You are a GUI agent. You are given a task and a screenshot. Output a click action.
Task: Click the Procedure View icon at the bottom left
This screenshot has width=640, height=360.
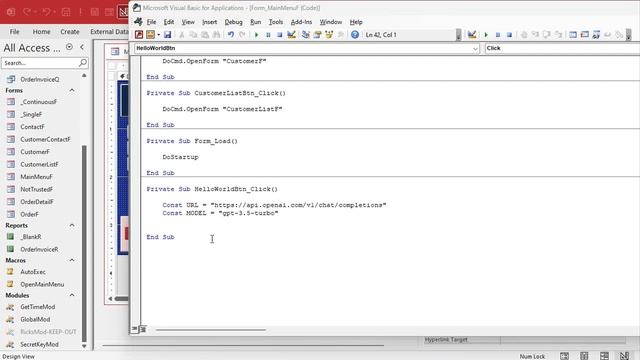click(135, 329)
